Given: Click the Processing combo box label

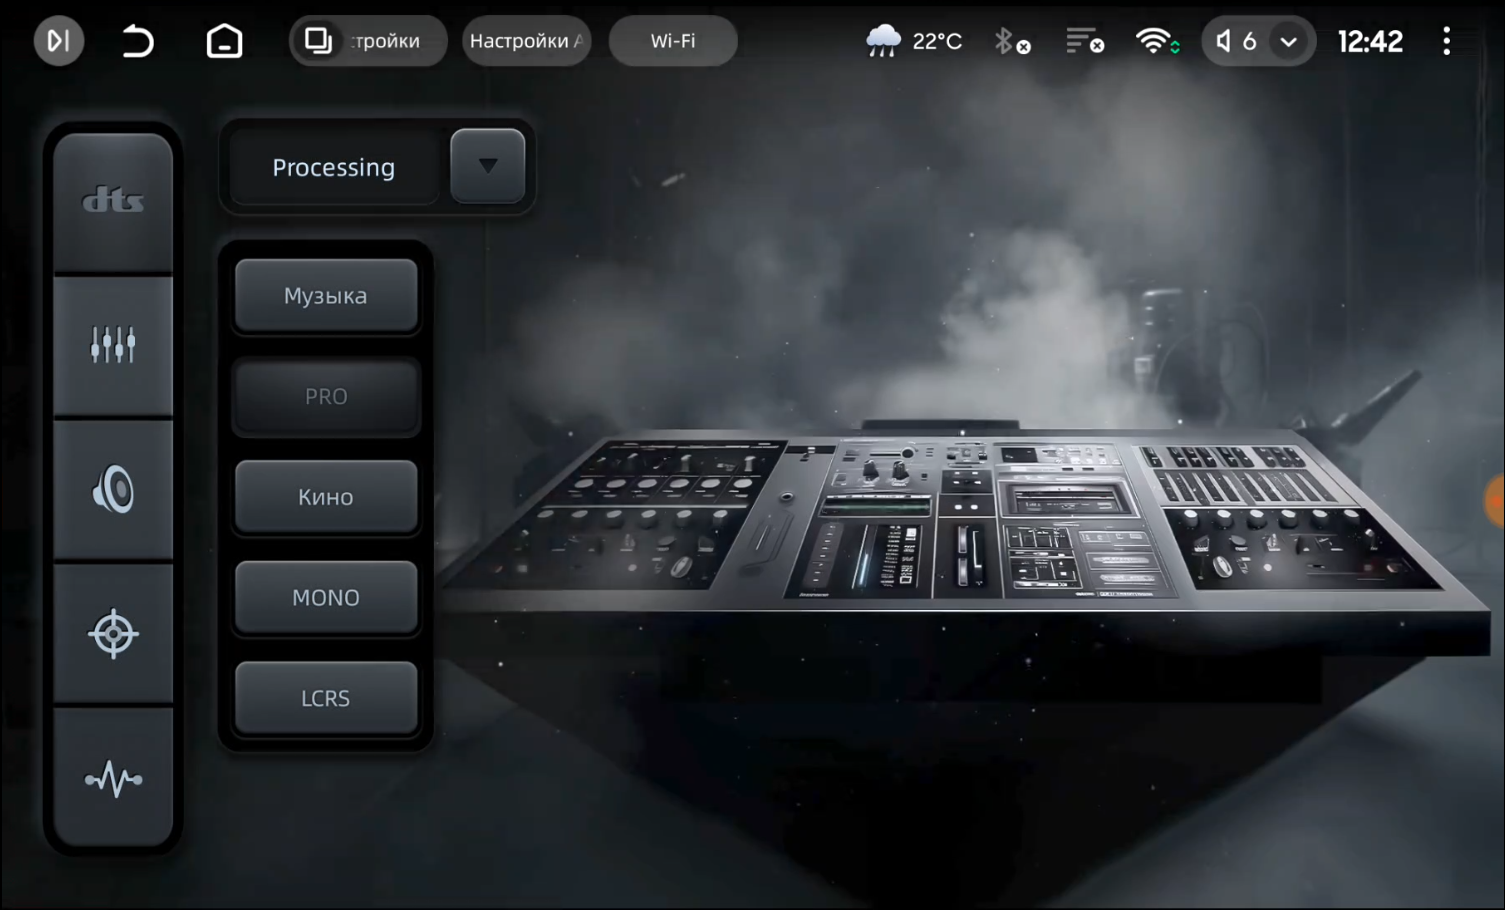Looking at the screenshot, I should [x=333, y=168].
